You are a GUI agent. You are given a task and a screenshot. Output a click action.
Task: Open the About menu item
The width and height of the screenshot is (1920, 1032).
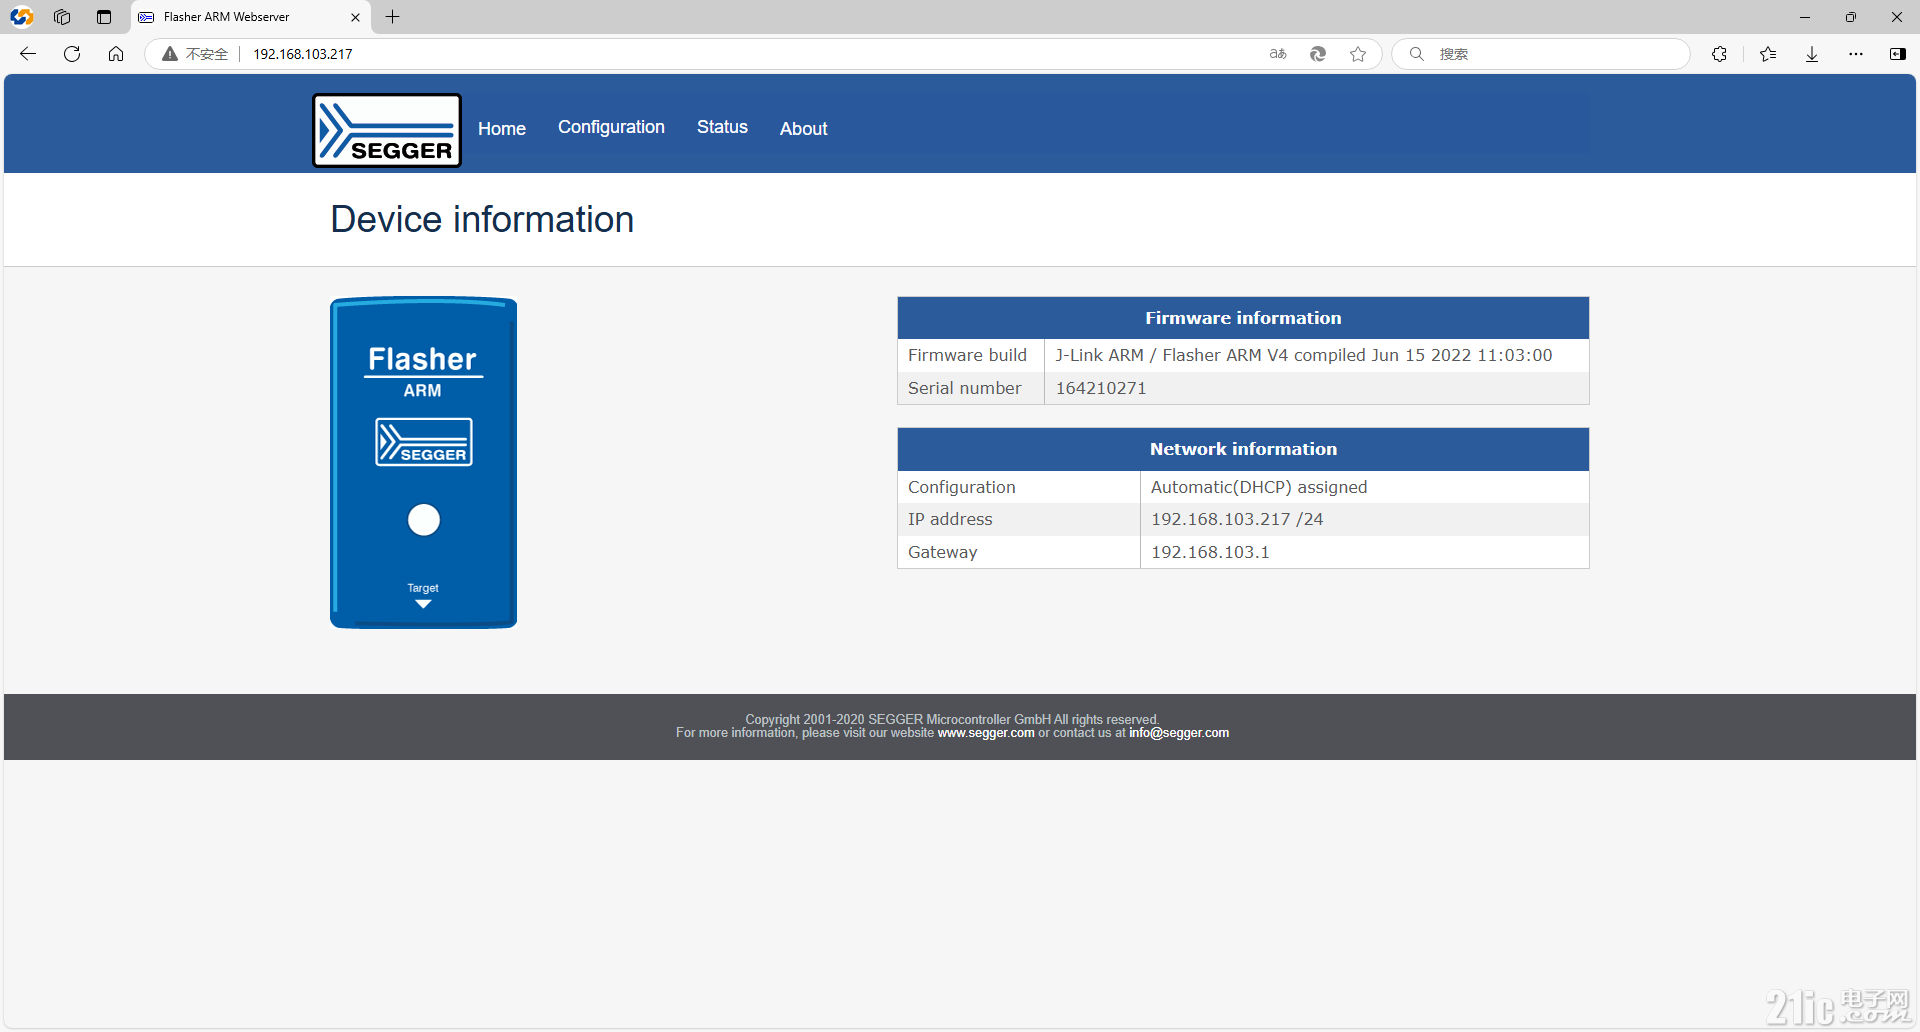(803, 128)
